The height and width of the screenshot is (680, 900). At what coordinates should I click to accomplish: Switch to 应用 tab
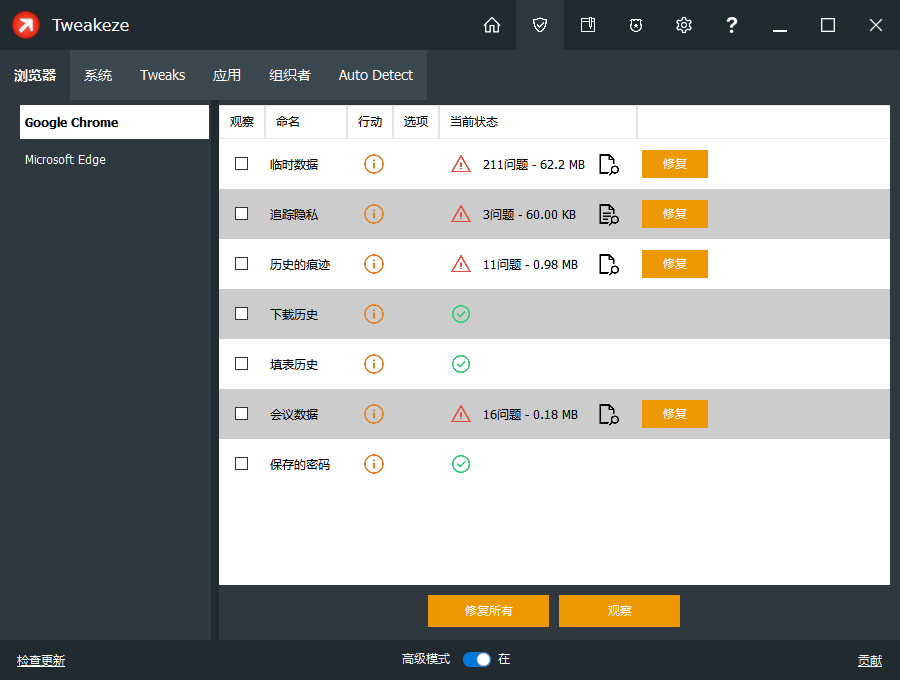pyautogui.click(x=227, y=75)
